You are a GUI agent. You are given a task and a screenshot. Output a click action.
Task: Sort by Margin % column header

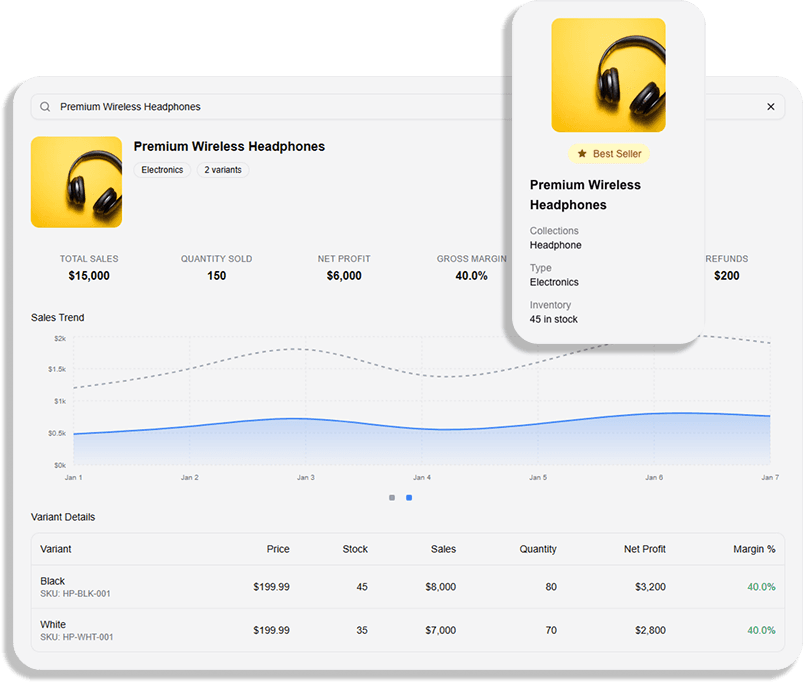755,549
